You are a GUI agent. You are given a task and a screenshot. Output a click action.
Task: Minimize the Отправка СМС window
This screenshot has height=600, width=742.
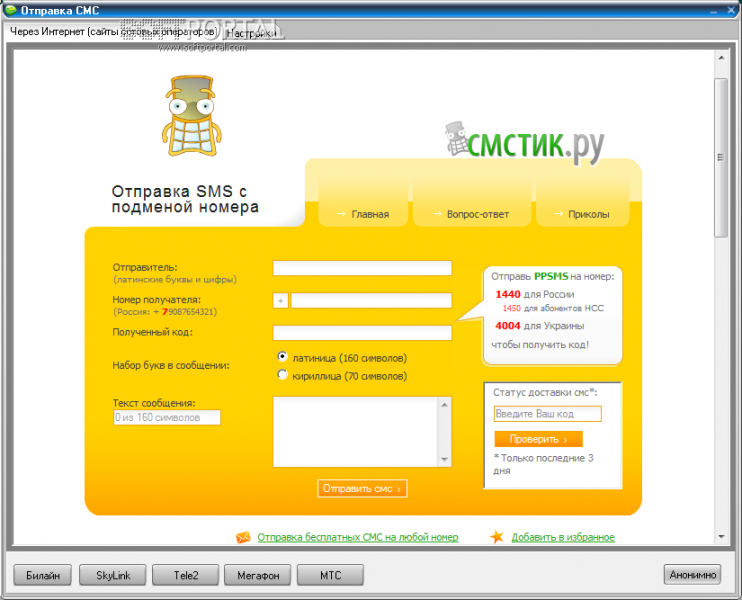tap(715, 10)
